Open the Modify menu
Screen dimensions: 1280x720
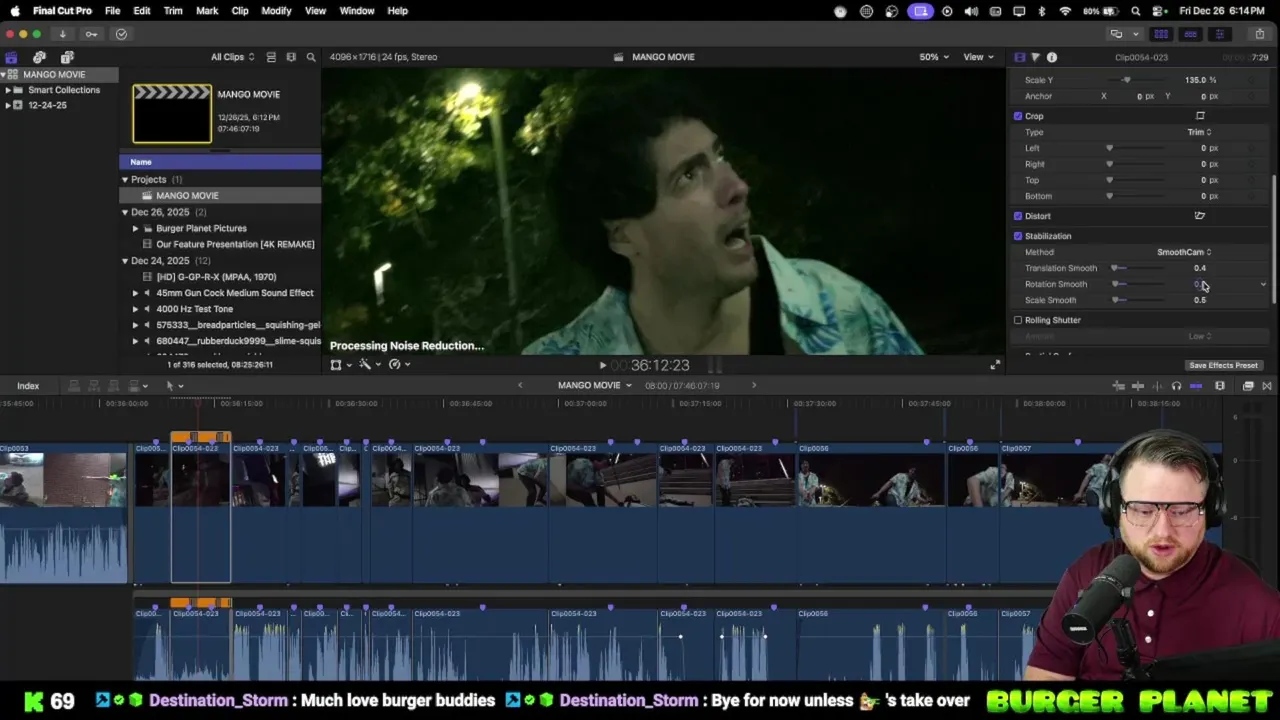[276, 11]
